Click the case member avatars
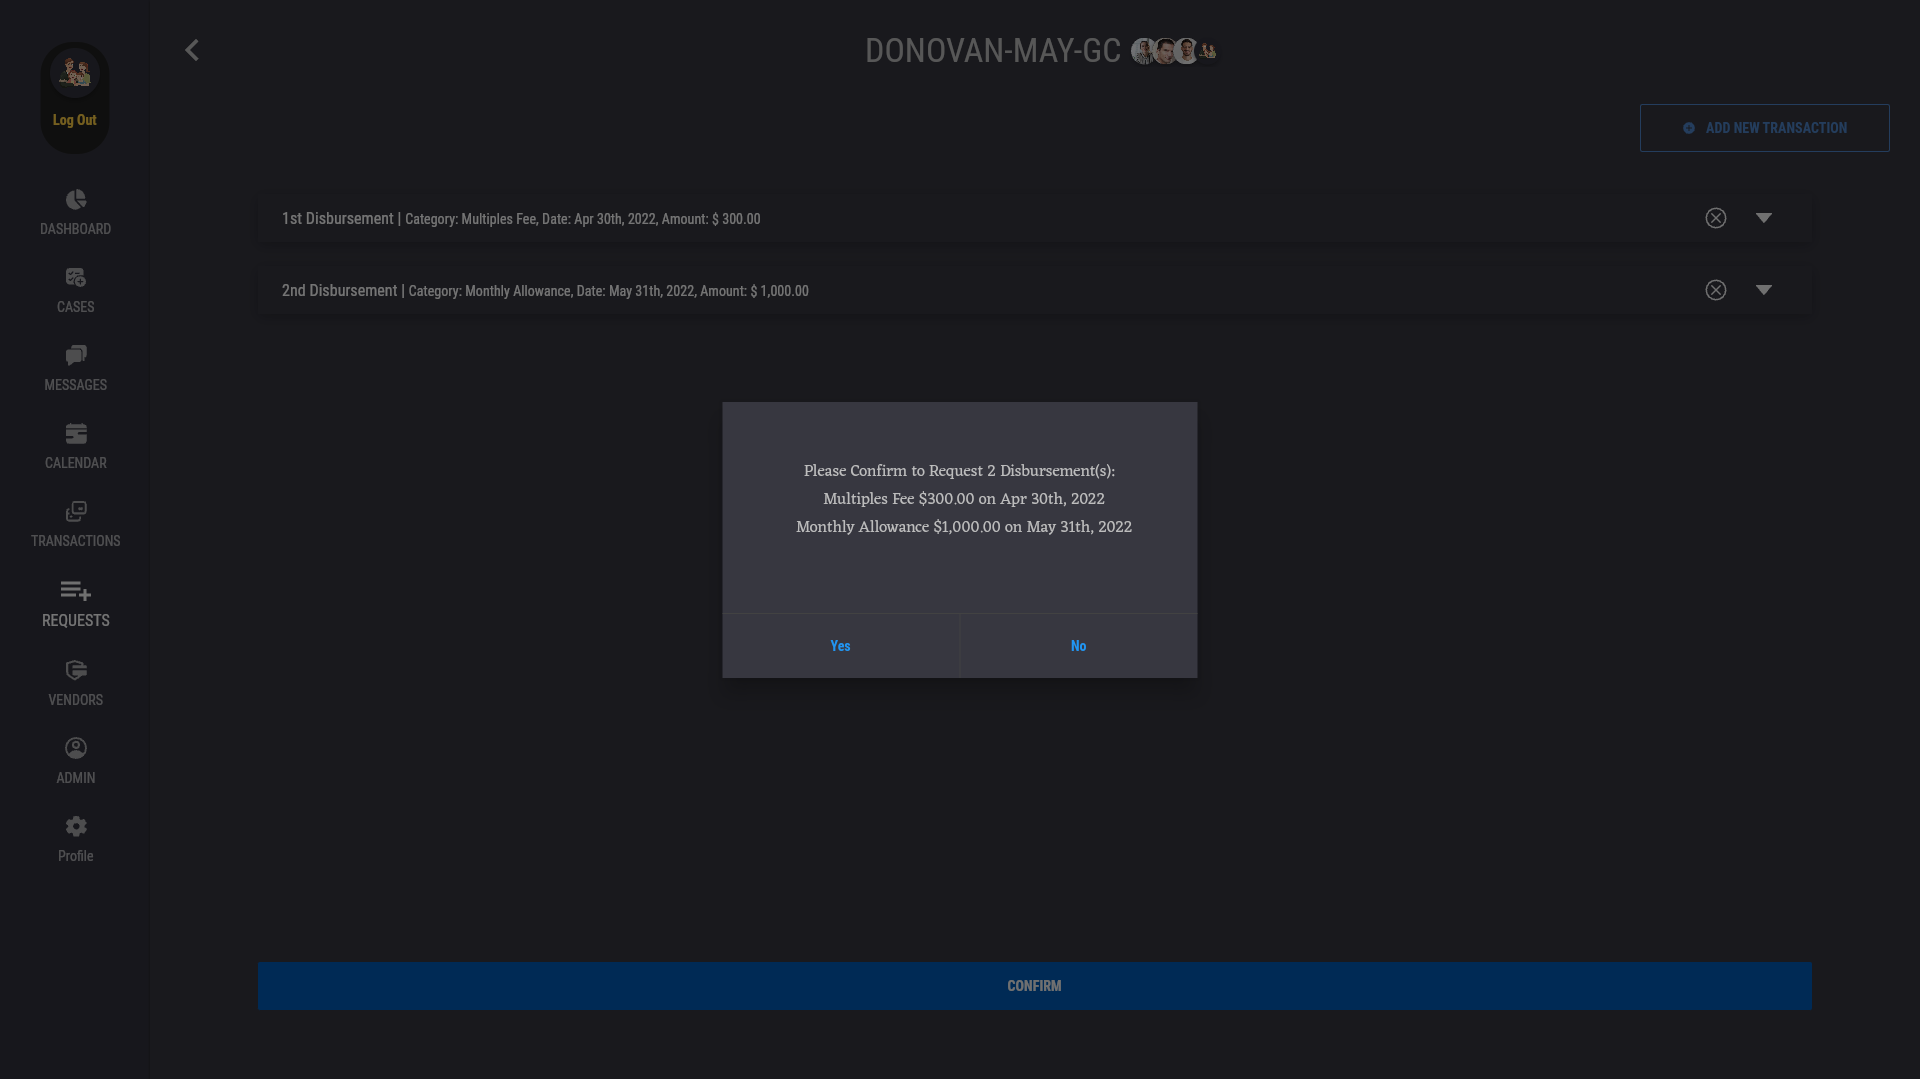This screenshot has width=1920, height=1079. (x=1174, y=51)
